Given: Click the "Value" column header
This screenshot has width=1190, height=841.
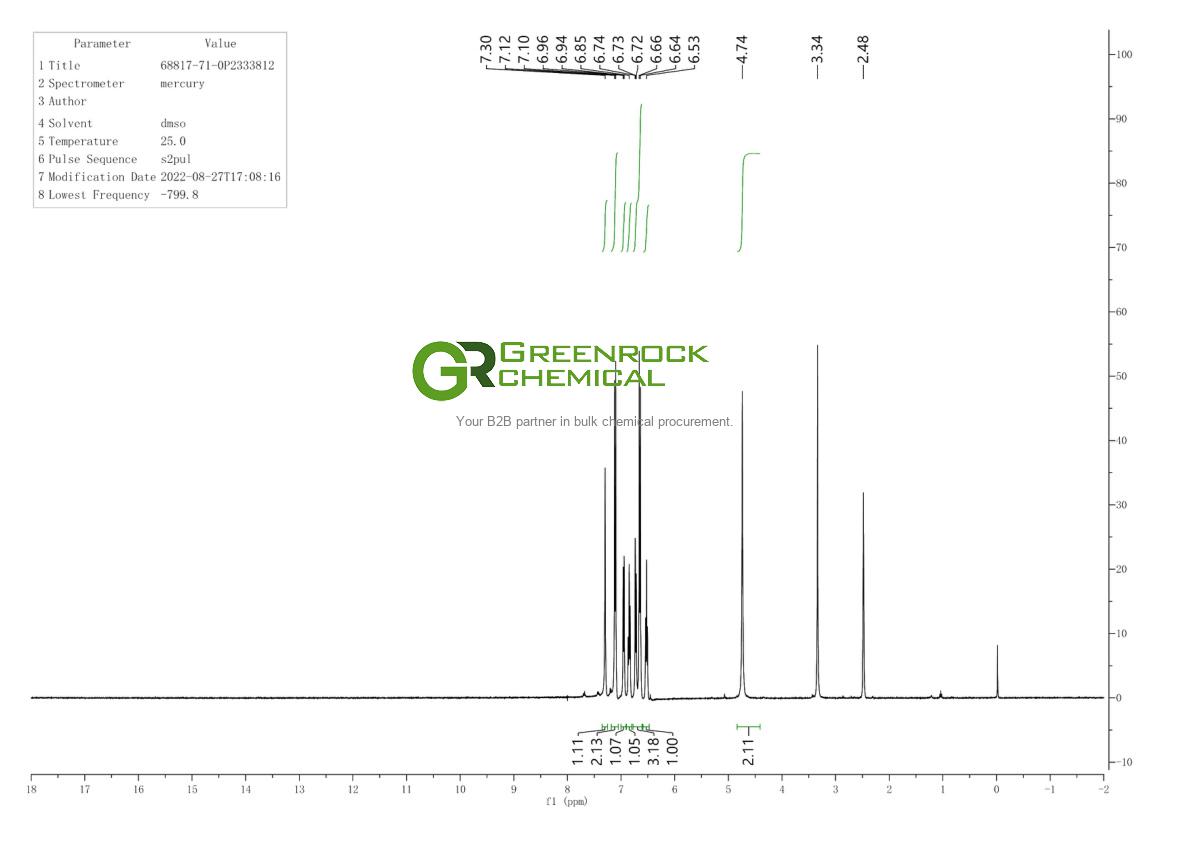Looking at the screenshot, I should pyautogui.click(x=220, y=44).
